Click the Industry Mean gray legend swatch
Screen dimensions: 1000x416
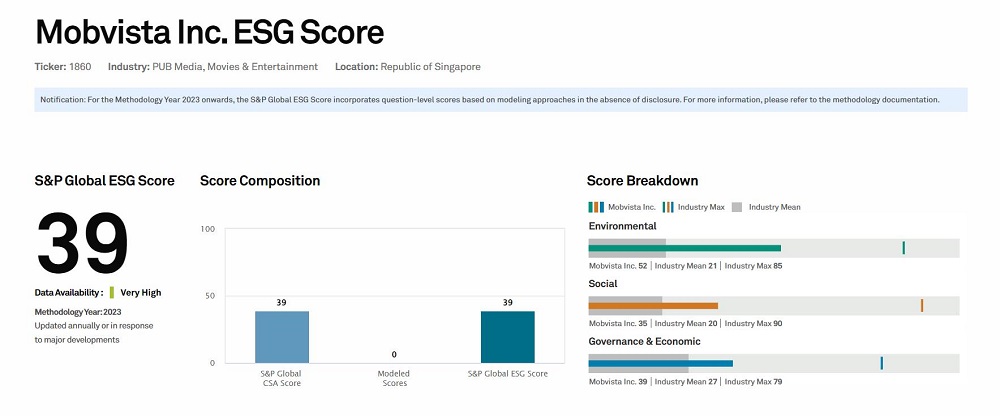click(737, 207)
